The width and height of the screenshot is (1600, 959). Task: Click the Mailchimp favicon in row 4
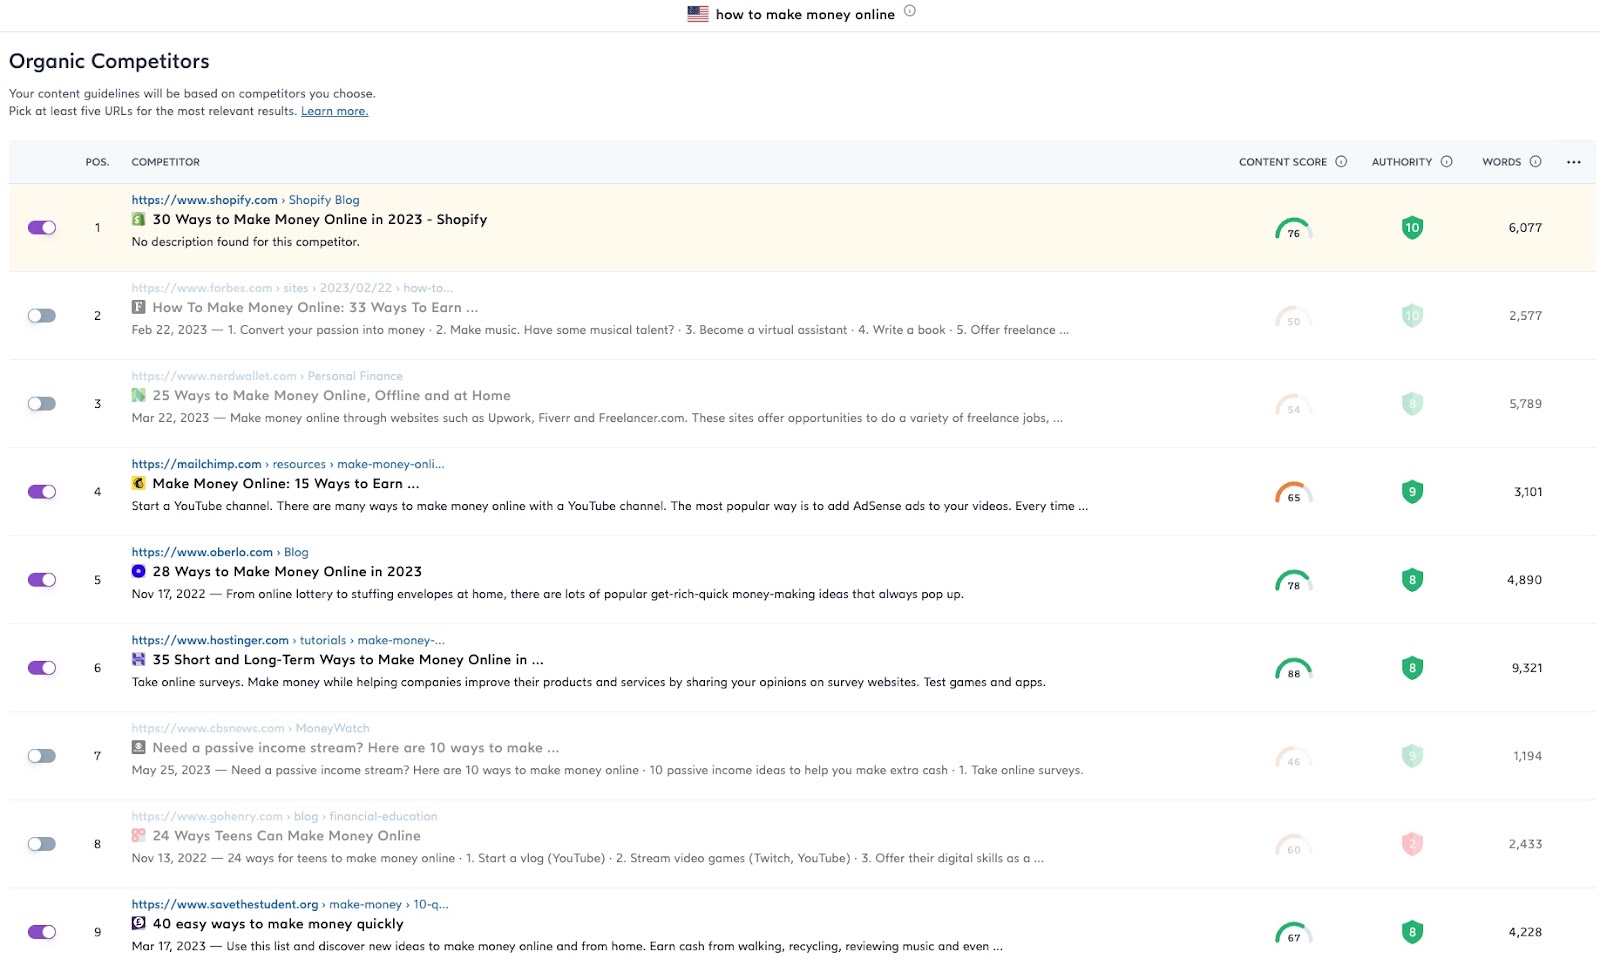pos(139,483)
